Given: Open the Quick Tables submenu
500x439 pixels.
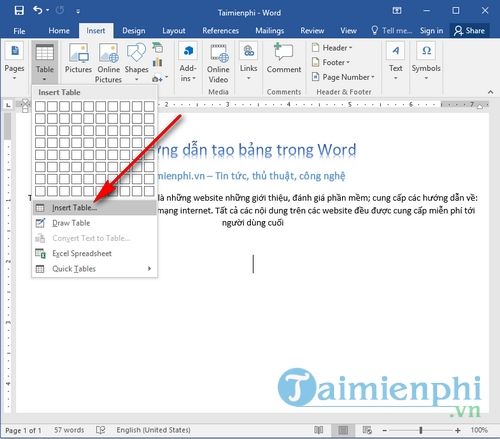Looking at the screenshot, I should pyautogui.click(x=95, y=269).
